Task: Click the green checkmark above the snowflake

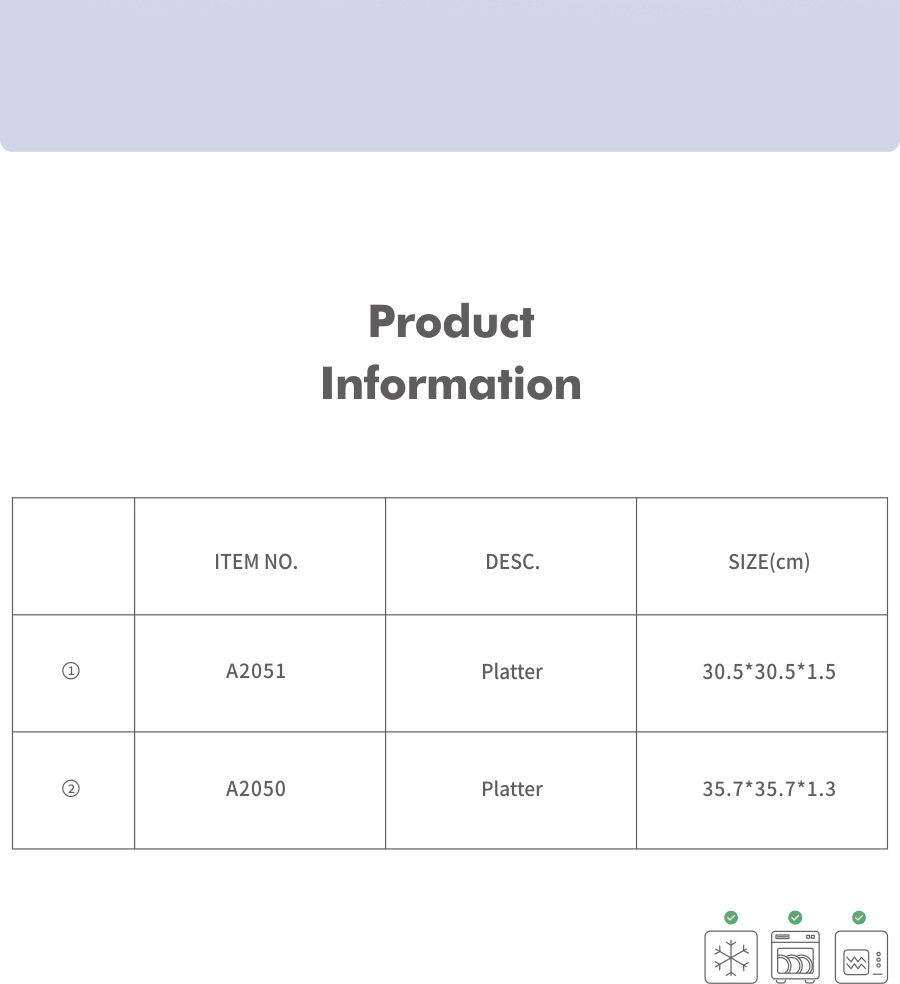Action: (731, 917)
